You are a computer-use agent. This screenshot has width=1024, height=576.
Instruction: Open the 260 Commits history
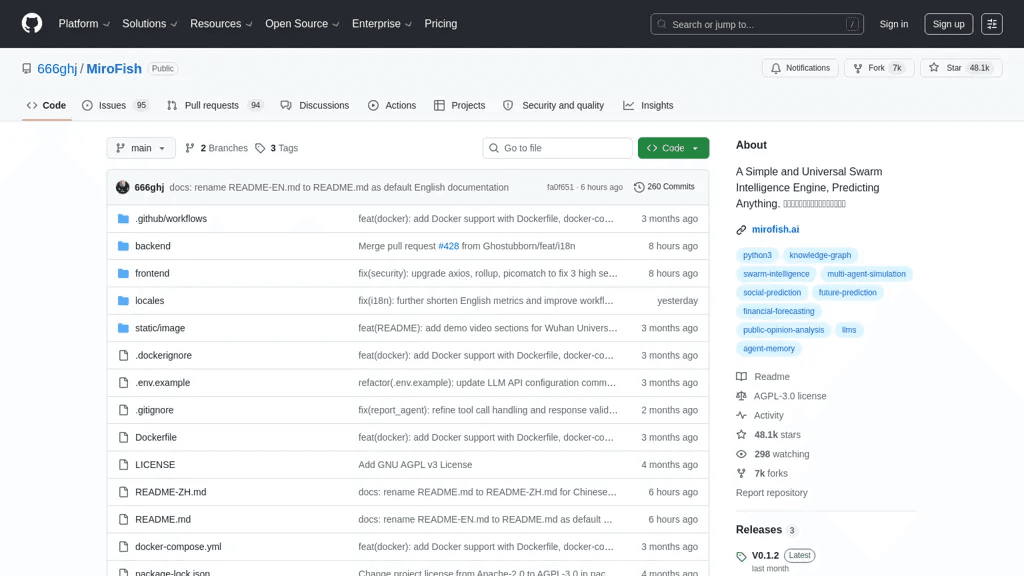(664, 187)
